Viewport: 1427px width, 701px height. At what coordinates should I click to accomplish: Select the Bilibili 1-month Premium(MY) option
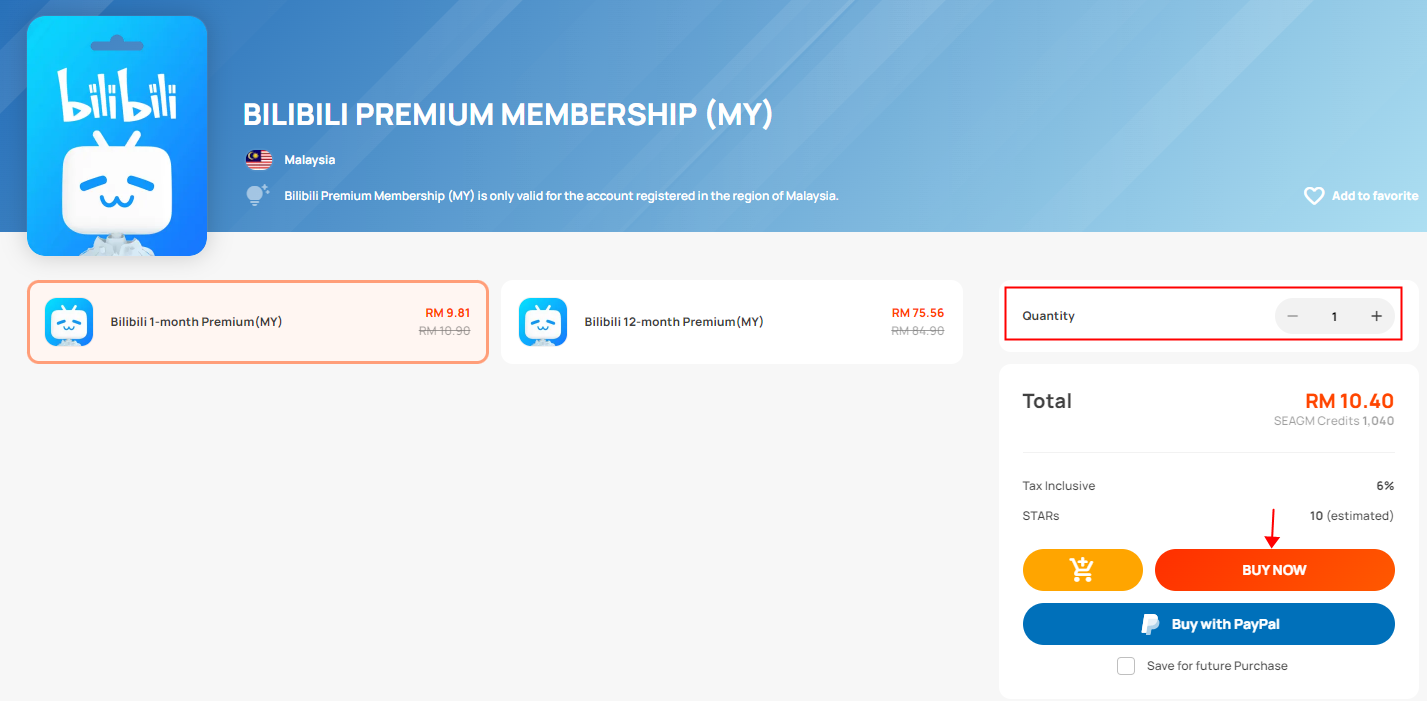pyautogui.click(x=258, y=322)
